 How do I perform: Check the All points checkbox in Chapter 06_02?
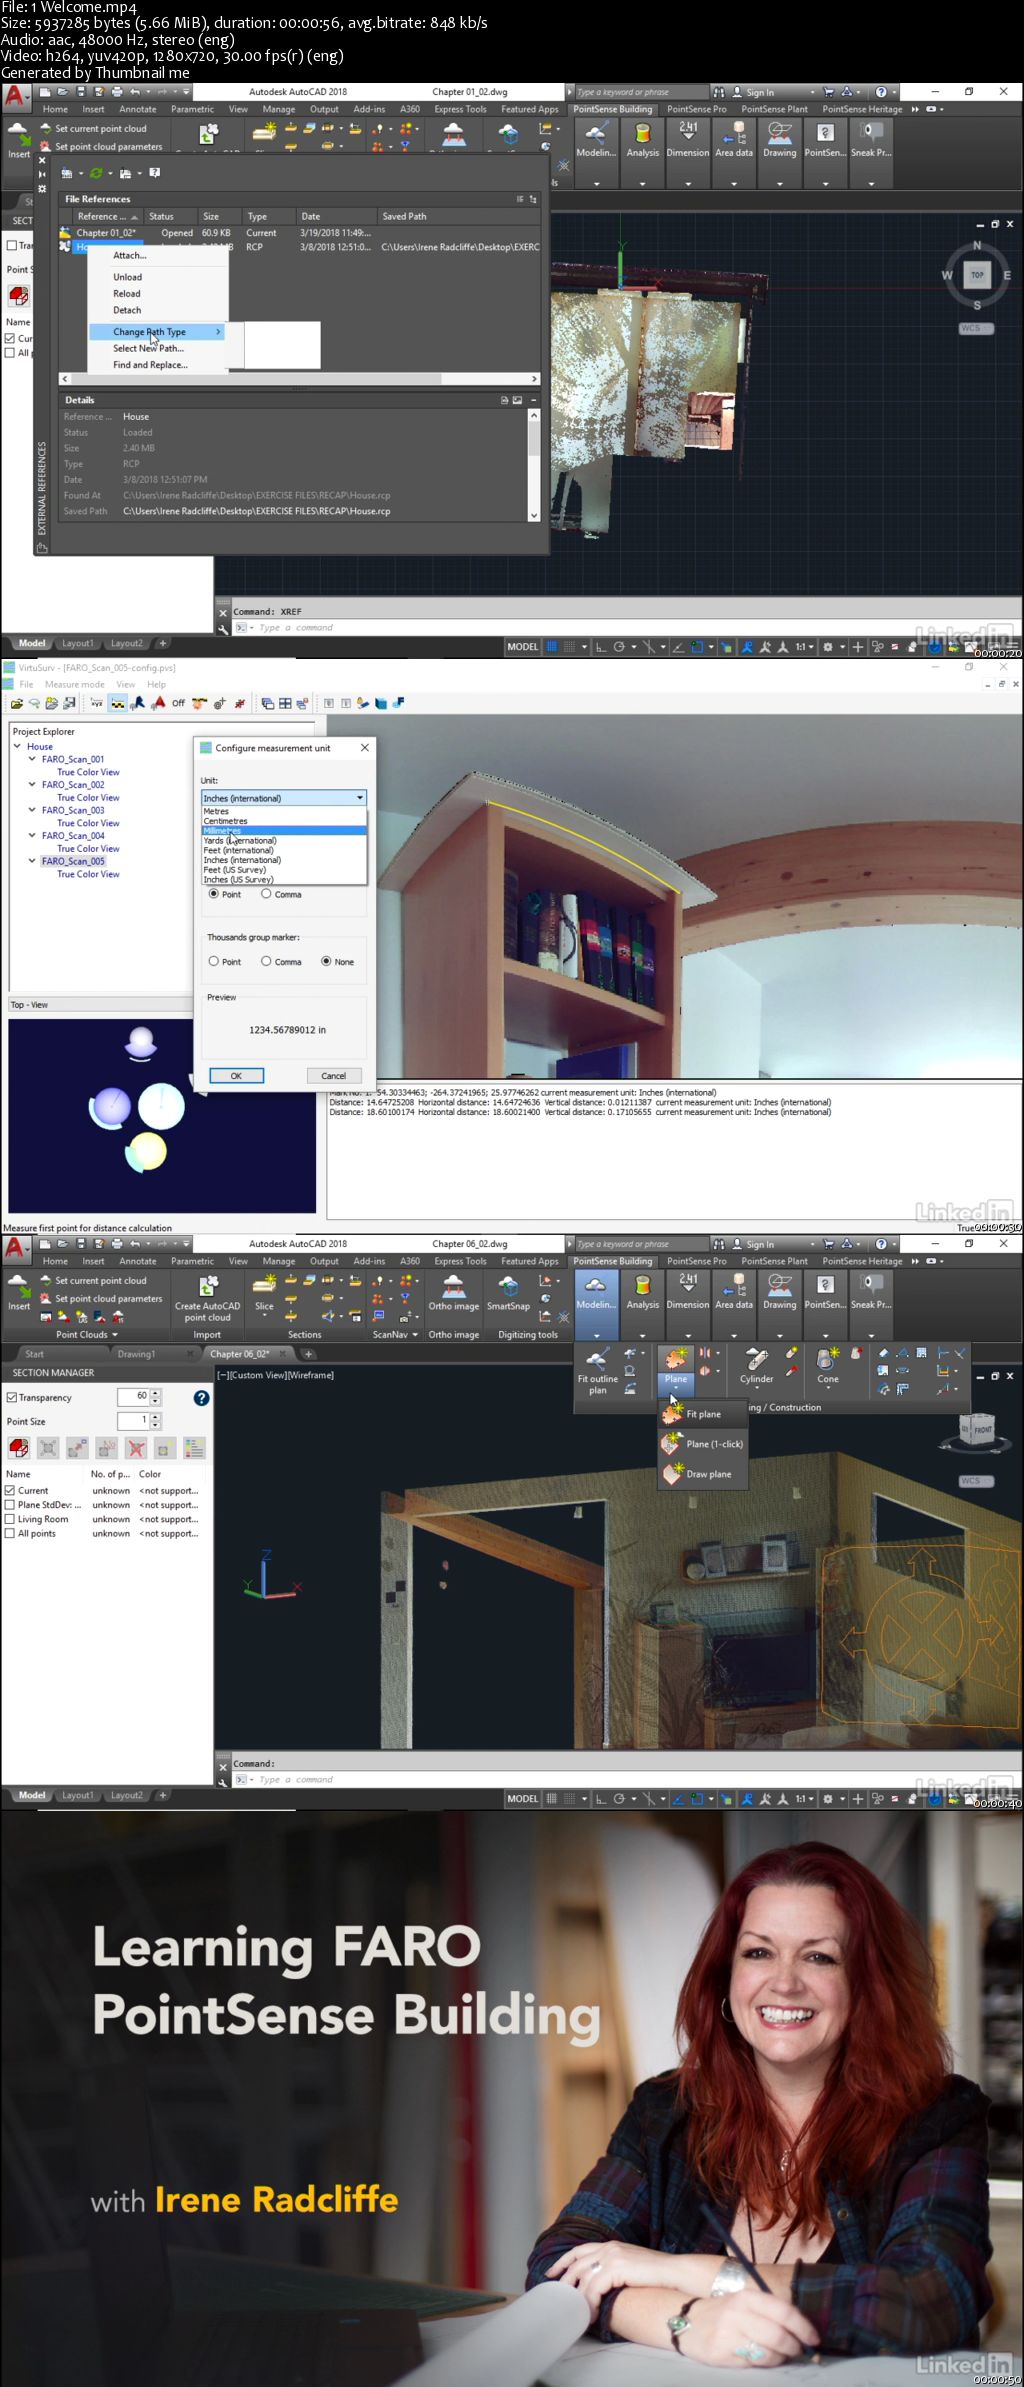click(10, 1533)
